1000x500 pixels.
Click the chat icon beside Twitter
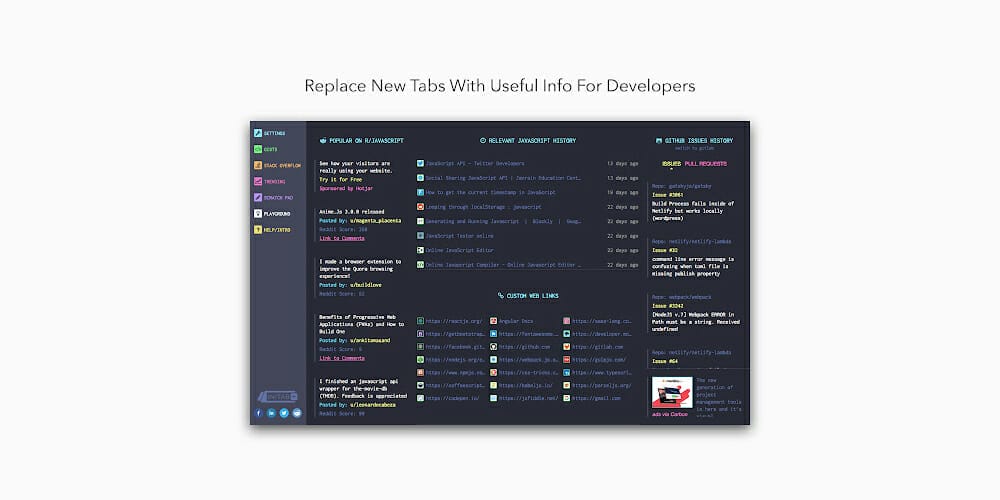click(x=297, y=413)
